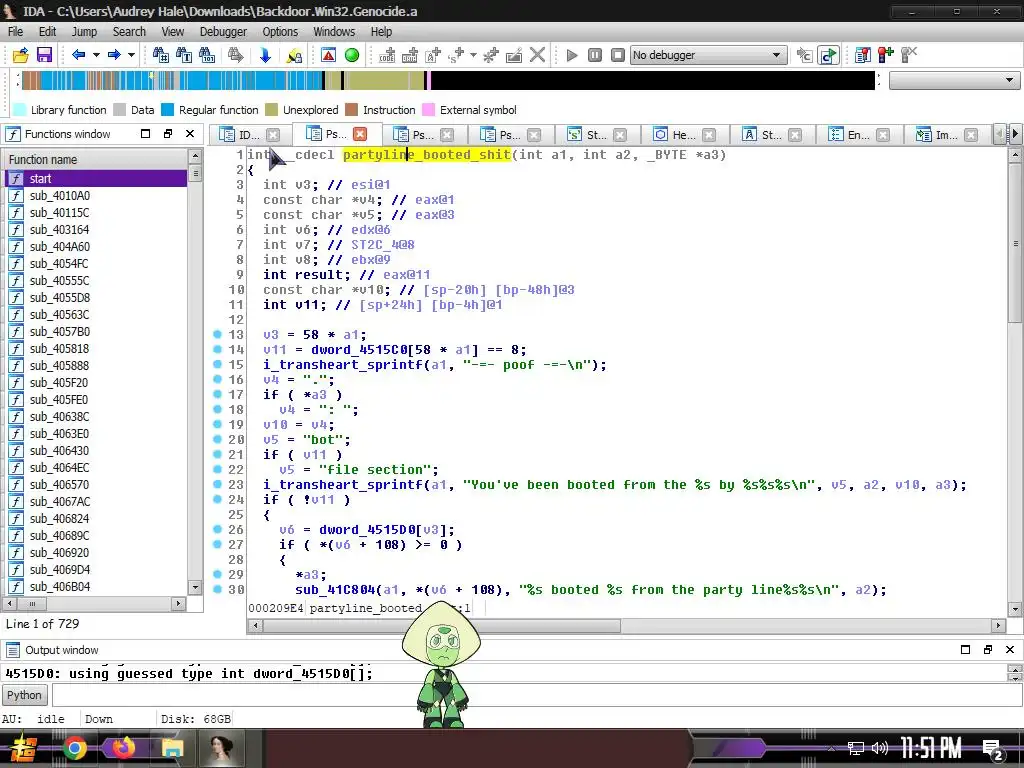Image resolution: width=1024 pixels, height=768 pixels.
Task: Open File Explorer from the taskbar
Action: coord(172,748)
